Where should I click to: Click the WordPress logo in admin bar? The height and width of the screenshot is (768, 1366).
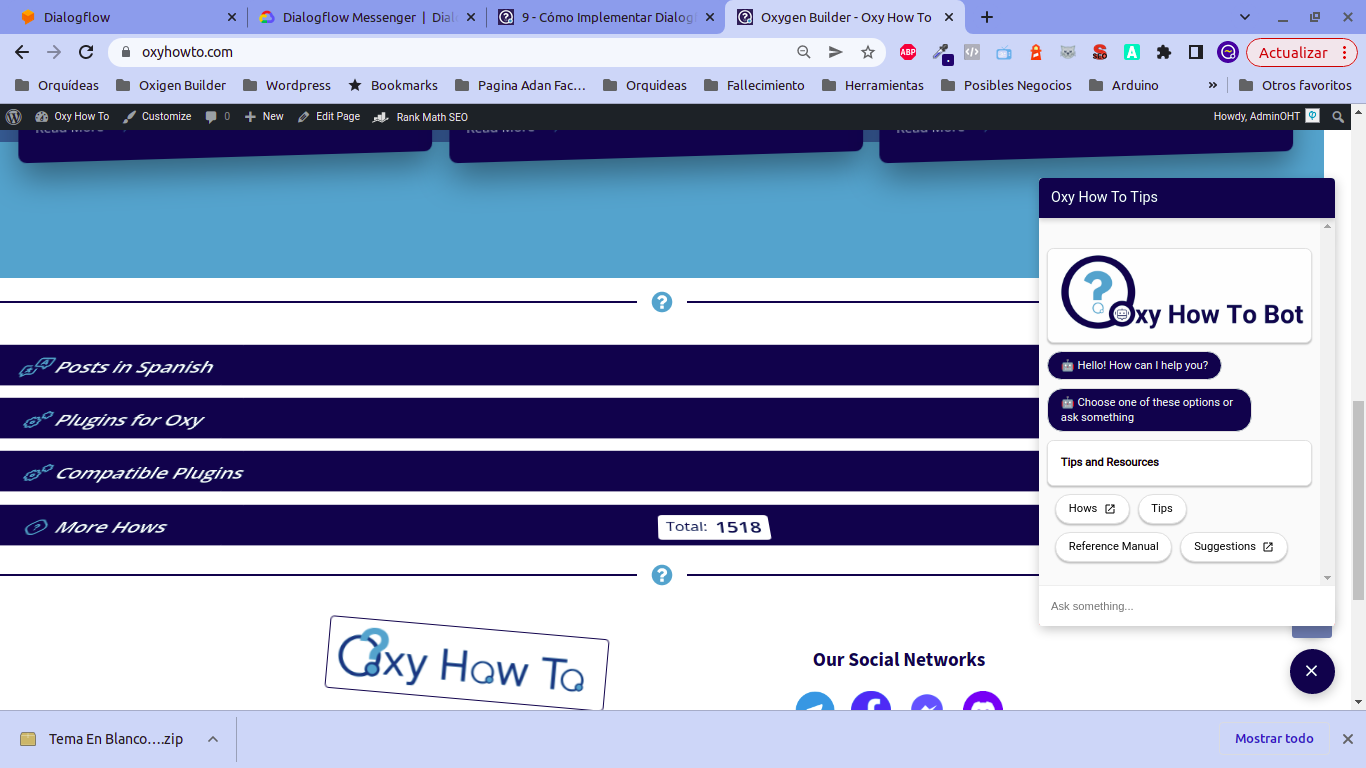pos(13,117)
